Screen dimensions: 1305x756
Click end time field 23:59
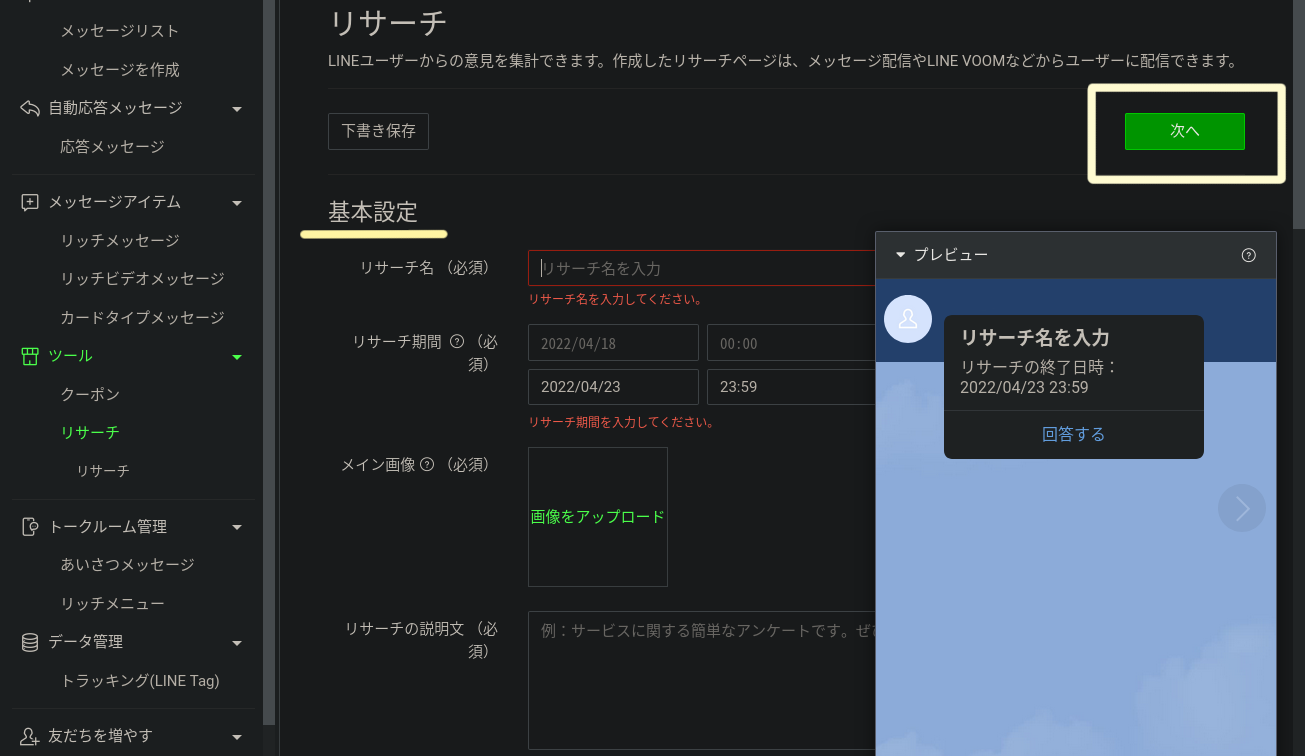click(x=791, y=386)
